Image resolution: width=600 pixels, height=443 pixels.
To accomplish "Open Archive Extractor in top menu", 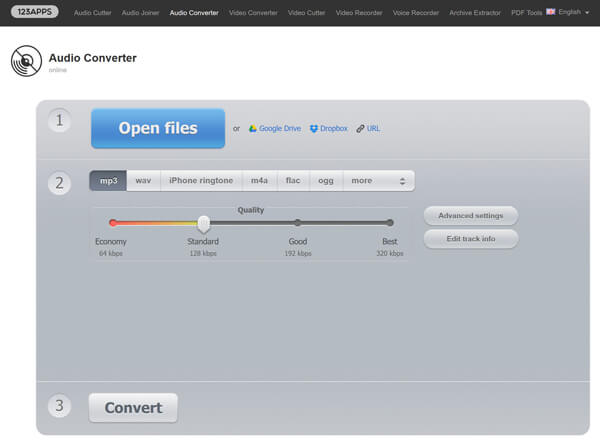I will pyautogui.click(x=475, y=13).
